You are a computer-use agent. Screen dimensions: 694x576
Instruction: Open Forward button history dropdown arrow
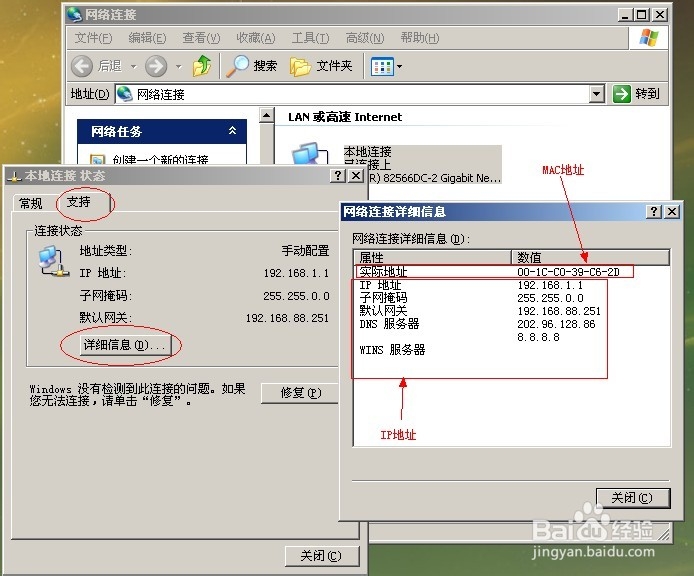click(x=179, y=66)
